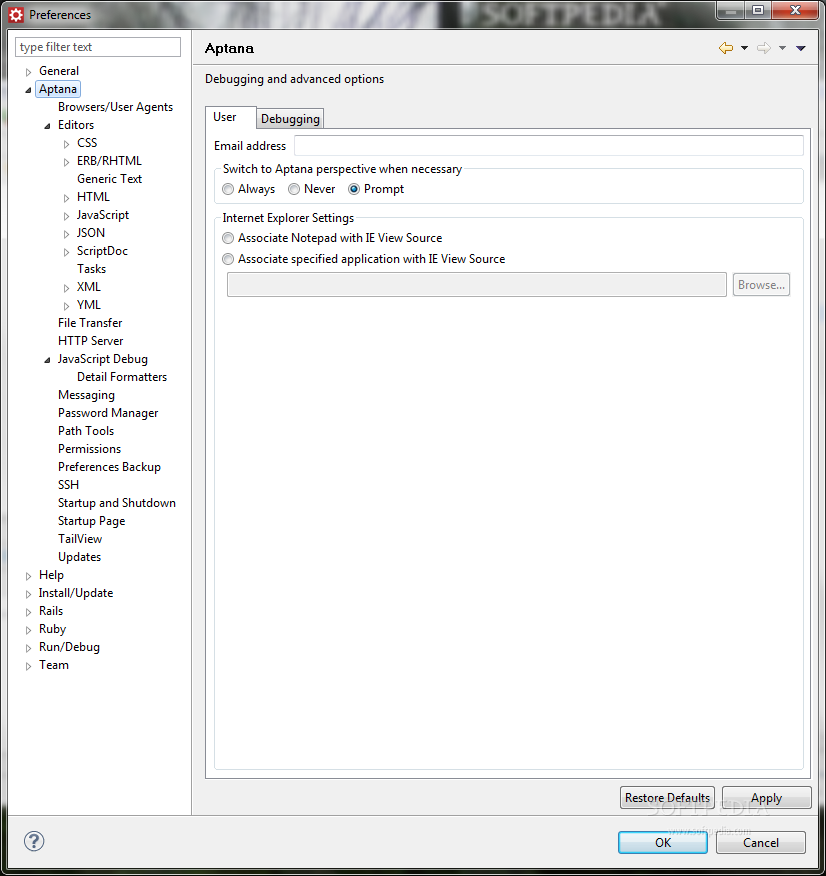Expand the Rails tree node
This screenshot has height=876, width=826.
click(28, 612)
